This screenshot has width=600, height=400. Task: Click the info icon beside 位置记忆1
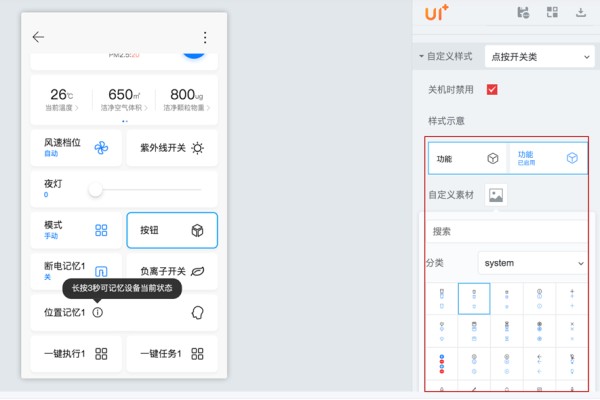(x=97, y=312)
